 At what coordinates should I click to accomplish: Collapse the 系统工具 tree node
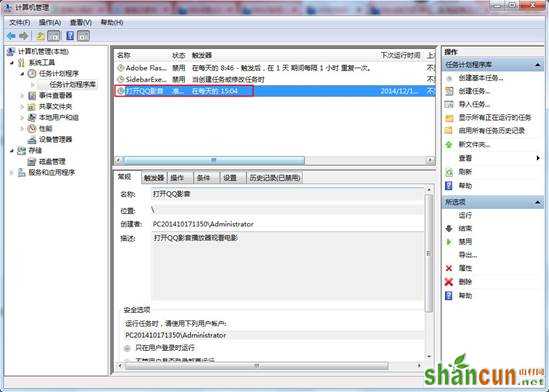tap(12, 63)
